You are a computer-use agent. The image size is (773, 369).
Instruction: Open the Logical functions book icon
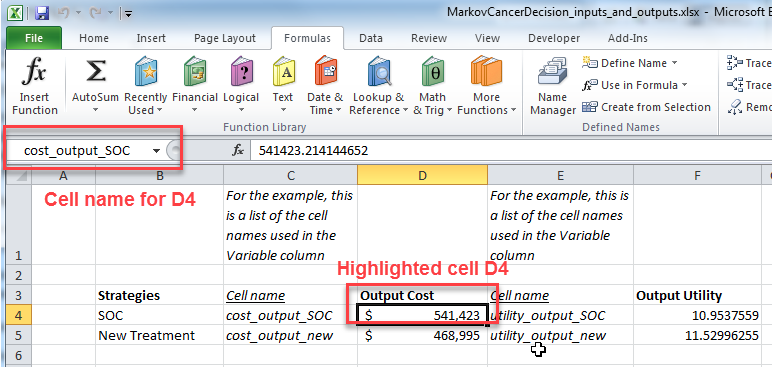click(x=242, y=72)
